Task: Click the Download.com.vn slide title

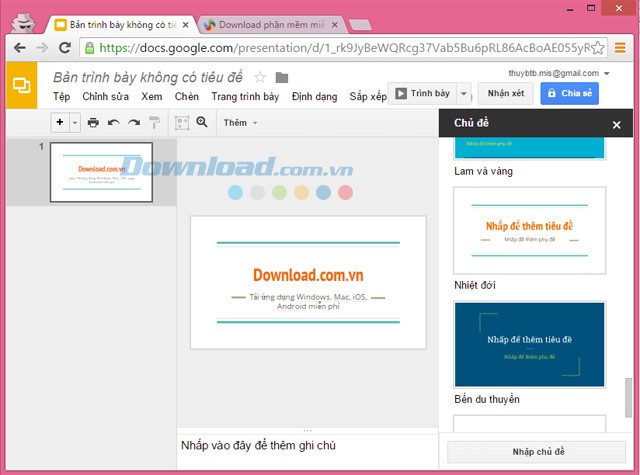Action: [x=308, y=275]
